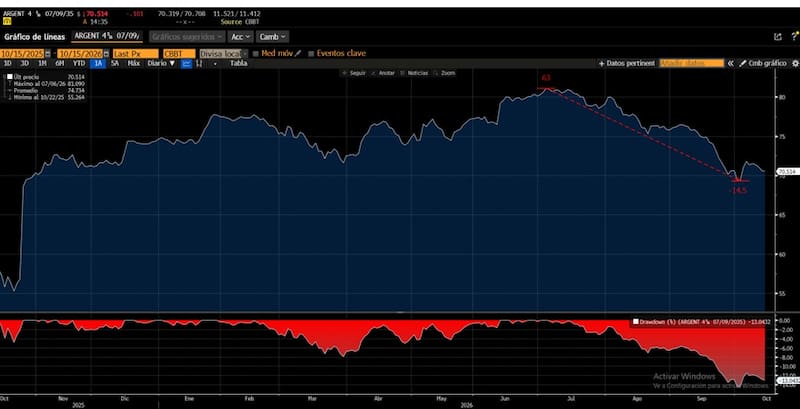The image size is (800, 409).
Task: Click the Datos pertinent button
Action: pyautogui.click(x=626, y=63)
